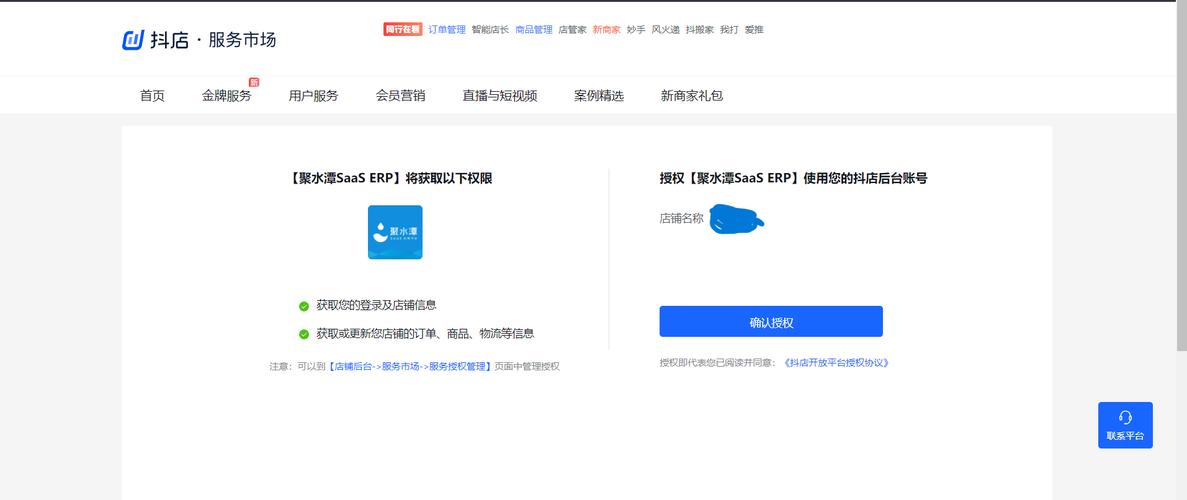Open the 金牌服务 tab
The image size is (1187, 500).
(226, 95)
